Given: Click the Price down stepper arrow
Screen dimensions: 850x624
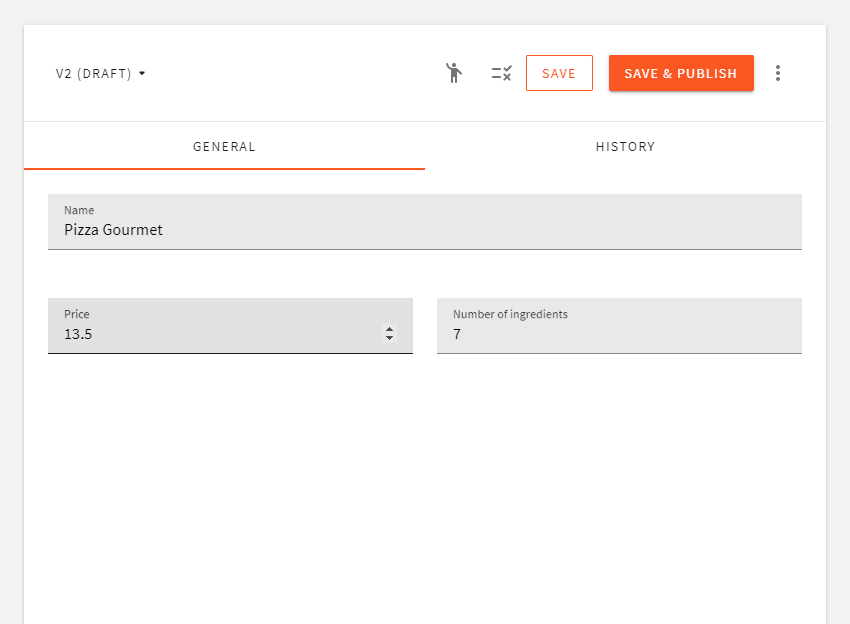Looking at the screenshot, I should click(x=389, y=339).
